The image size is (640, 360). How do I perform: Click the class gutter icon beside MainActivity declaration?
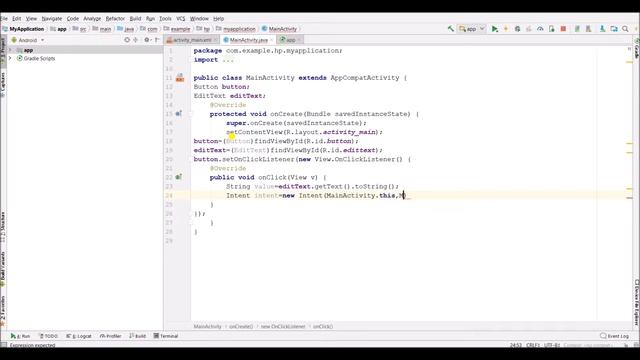(180, 78)
